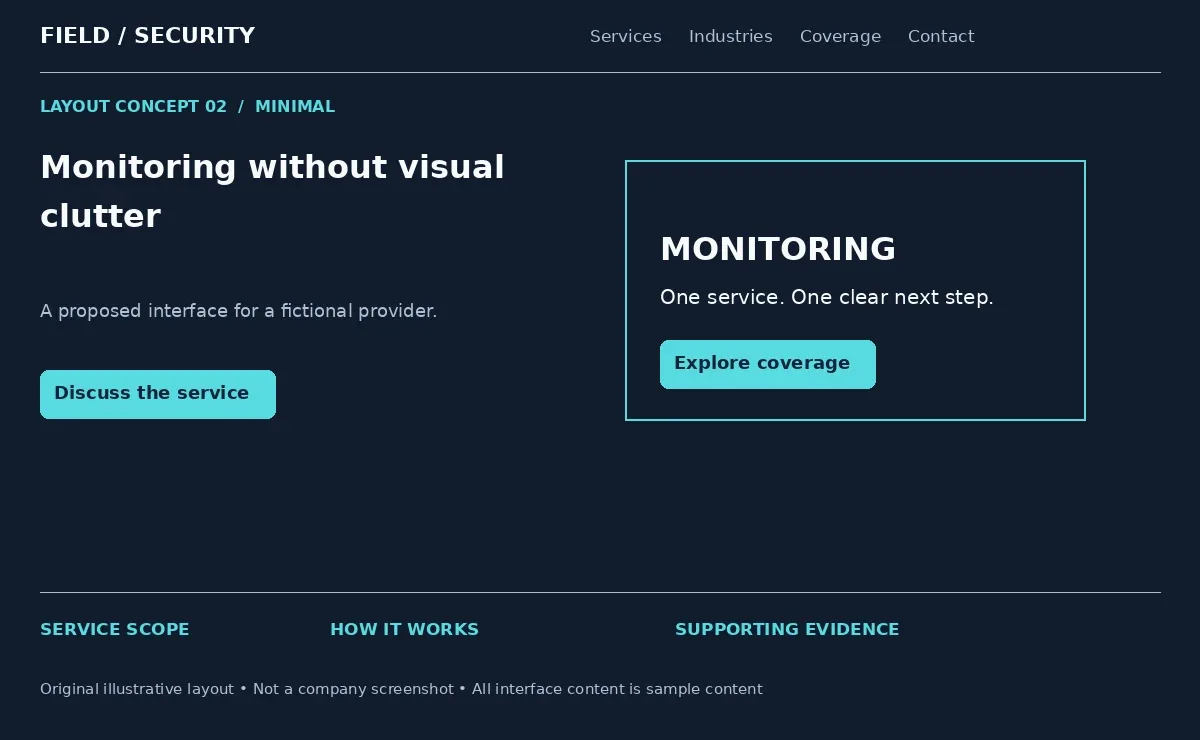Open the Services nav link

(626, 36)
